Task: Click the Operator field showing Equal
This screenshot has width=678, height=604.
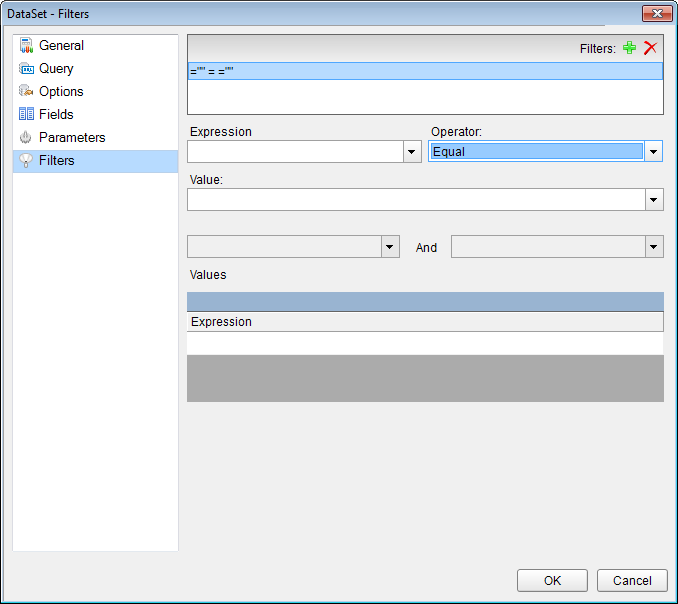Action: (x=537, y=152)
